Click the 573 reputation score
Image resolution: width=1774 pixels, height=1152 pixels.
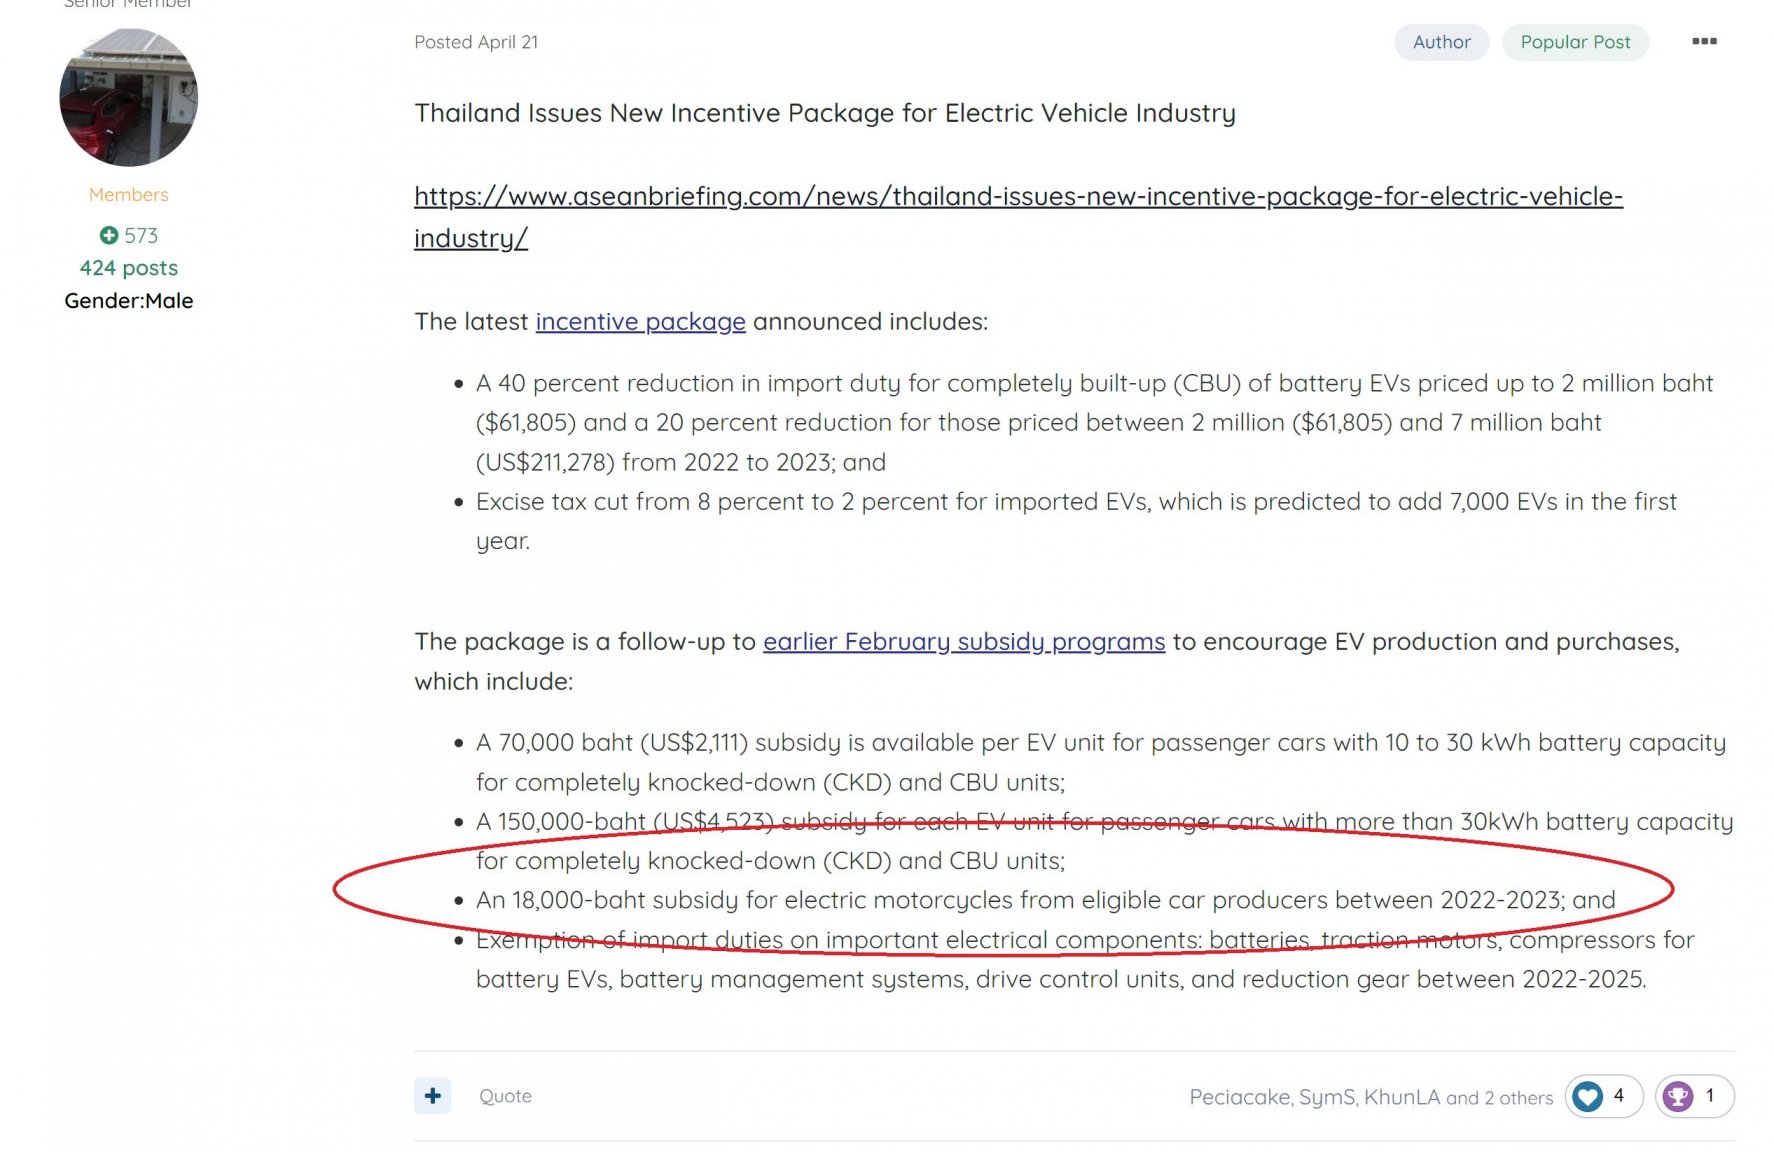(x=141, y=235)
